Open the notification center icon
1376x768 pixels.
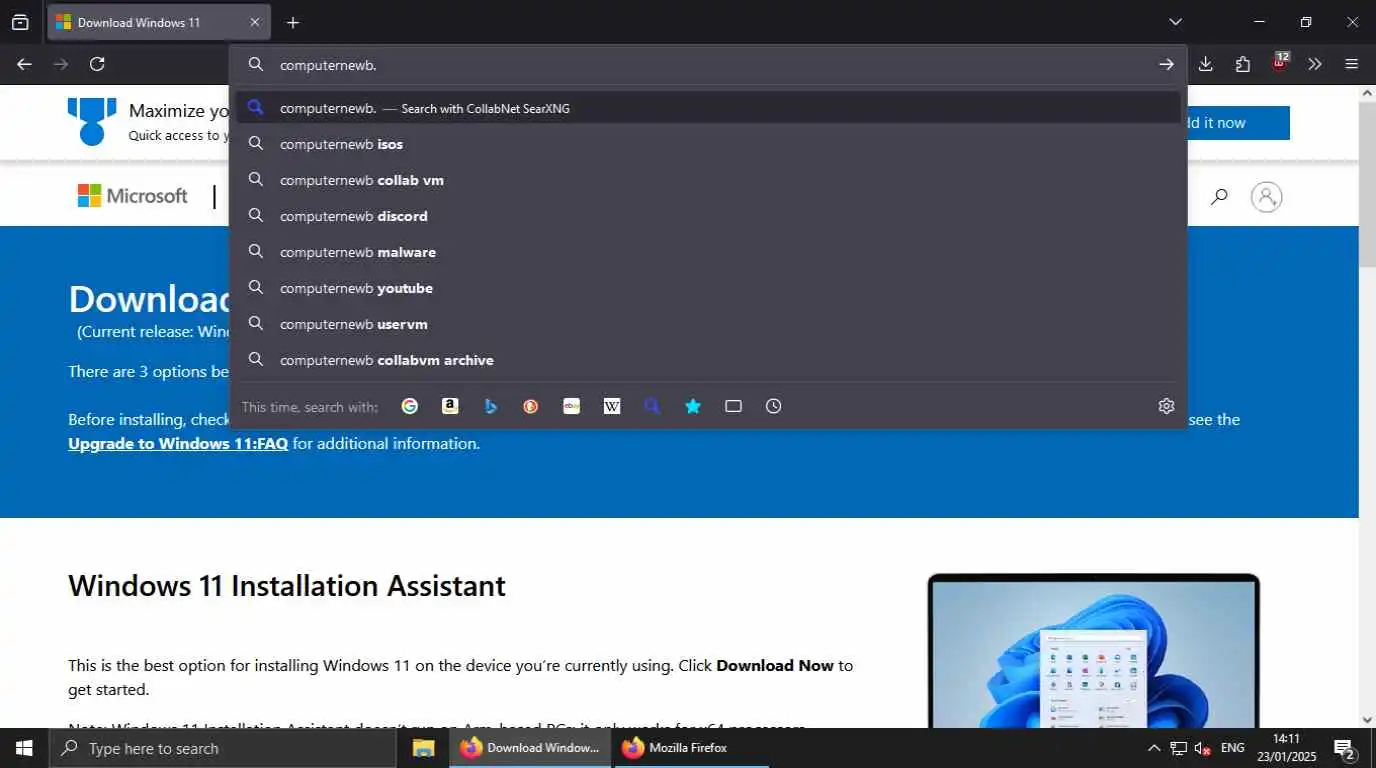click(1344, 749)
